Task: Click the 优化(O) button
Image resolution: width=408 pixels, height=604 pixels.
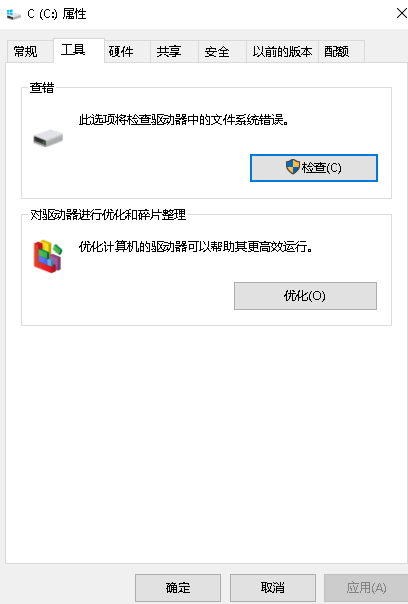Action: pyautogui.click(x=305, y=296)
